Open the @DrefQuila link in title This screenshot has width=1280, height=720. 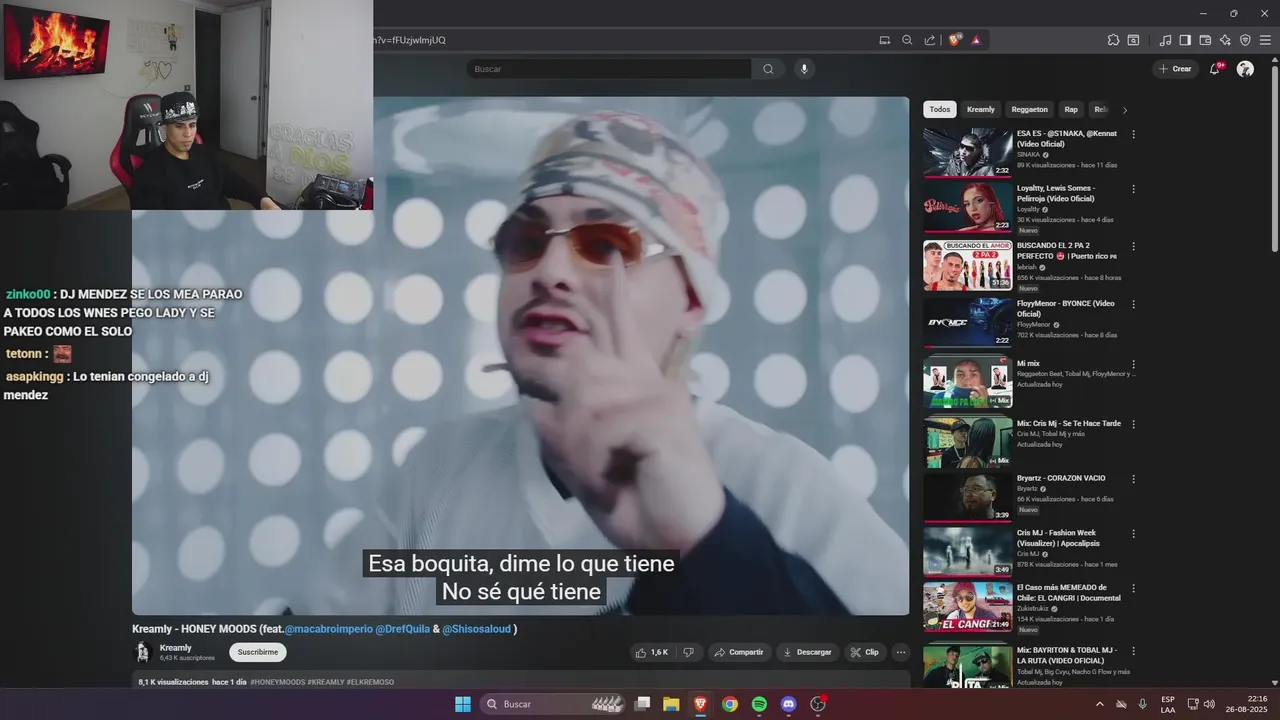click(x=403, y=629)
